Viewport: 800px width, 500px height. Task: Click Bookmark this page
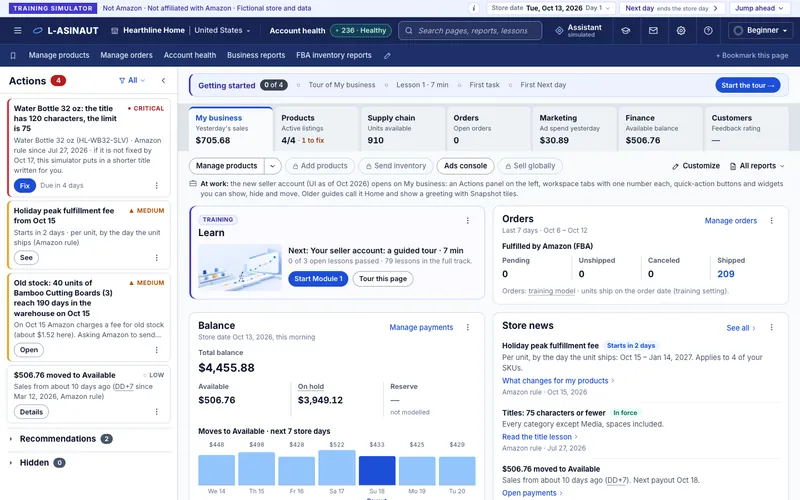[752, 56]
